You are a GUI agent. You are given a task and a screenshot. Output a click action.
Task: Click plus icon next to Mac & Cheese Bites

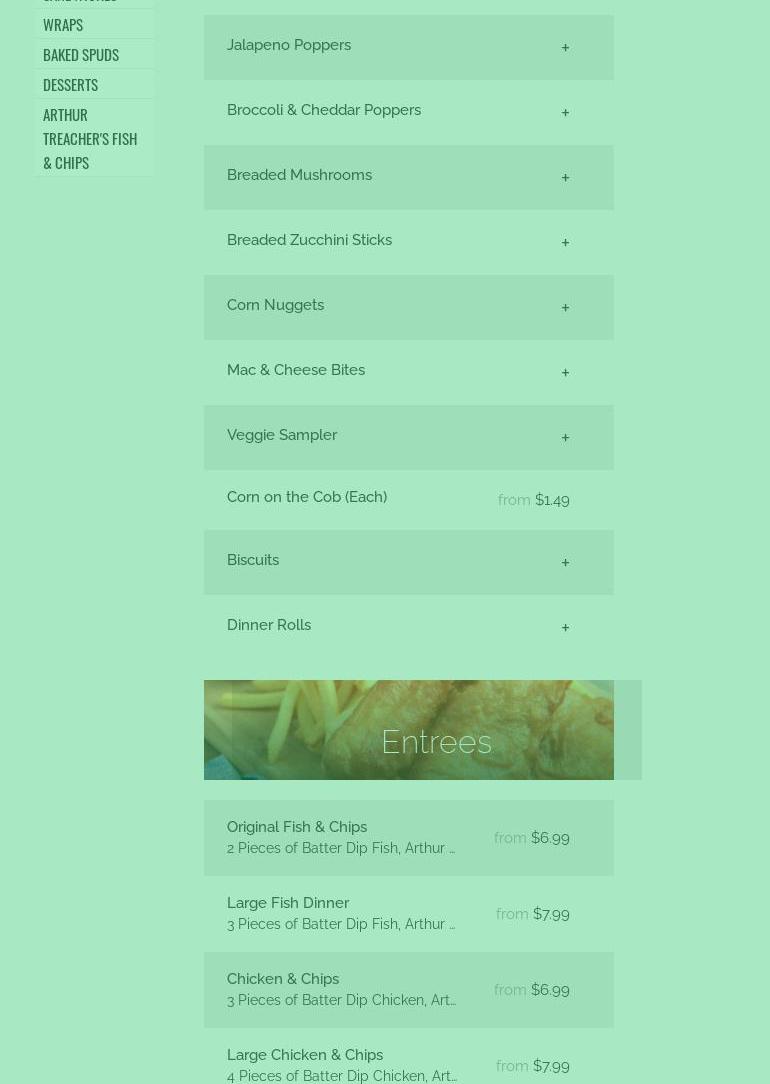[565, 373]
